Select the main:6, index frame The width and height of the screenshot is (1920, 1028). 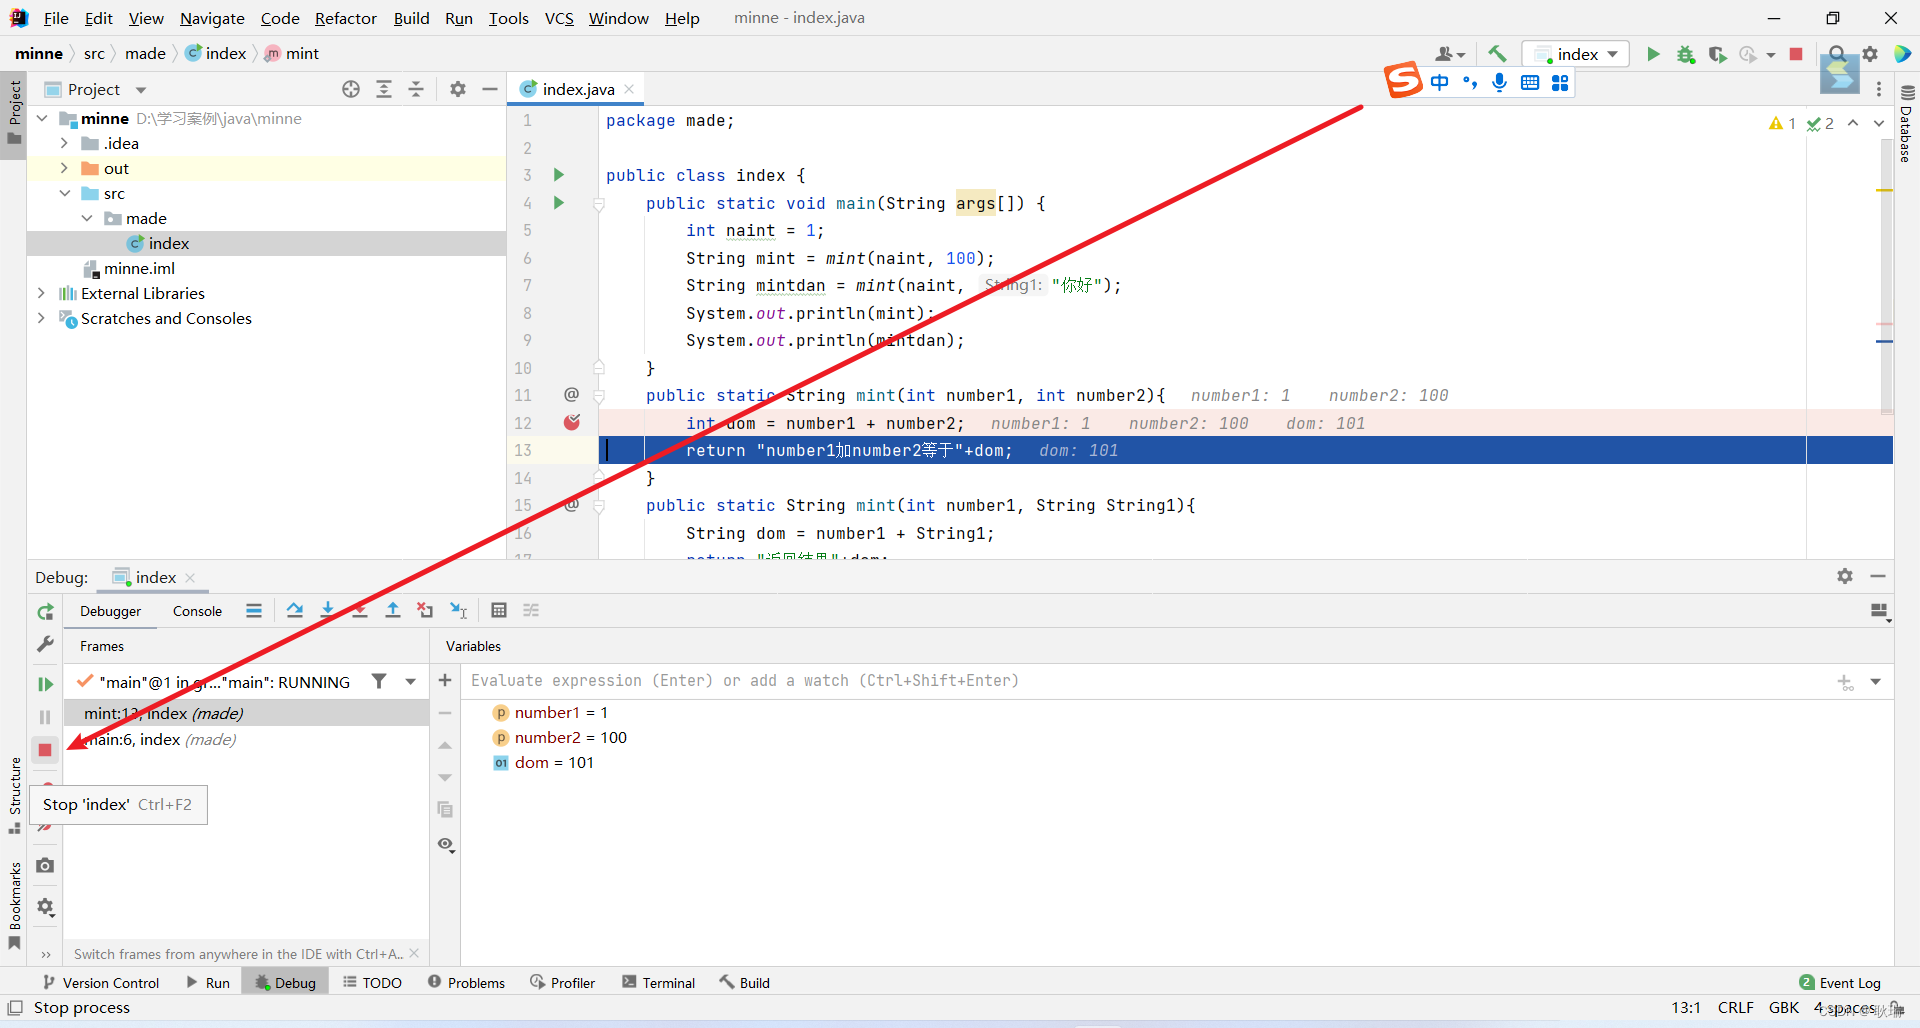246,740
